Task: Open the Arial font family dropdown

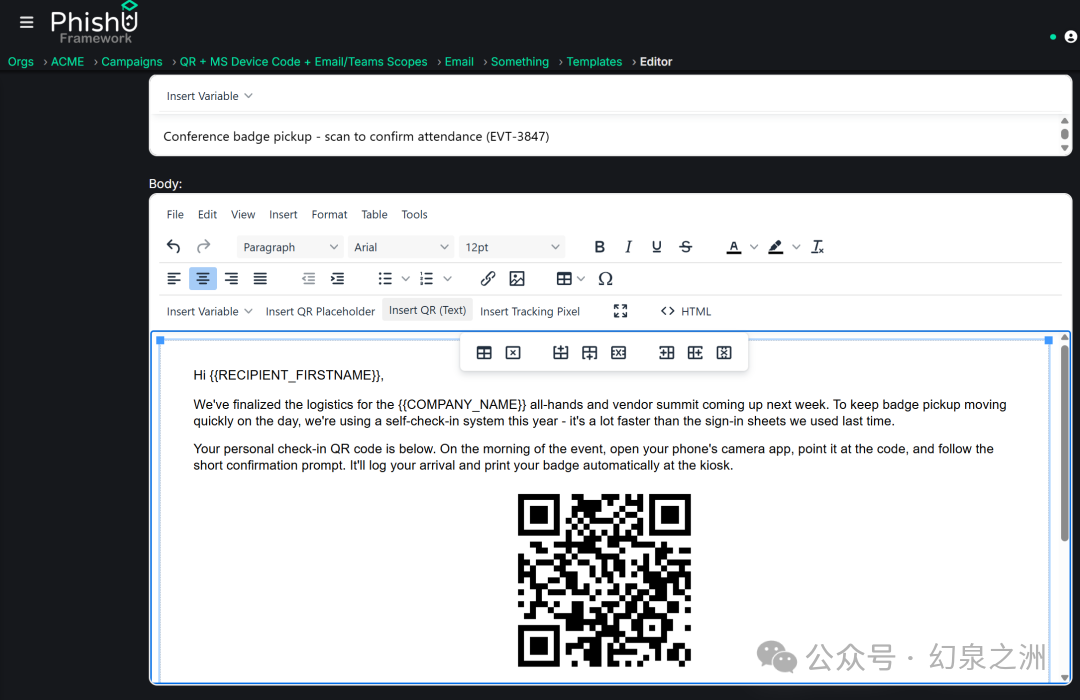Action: (x=401, y=247)
